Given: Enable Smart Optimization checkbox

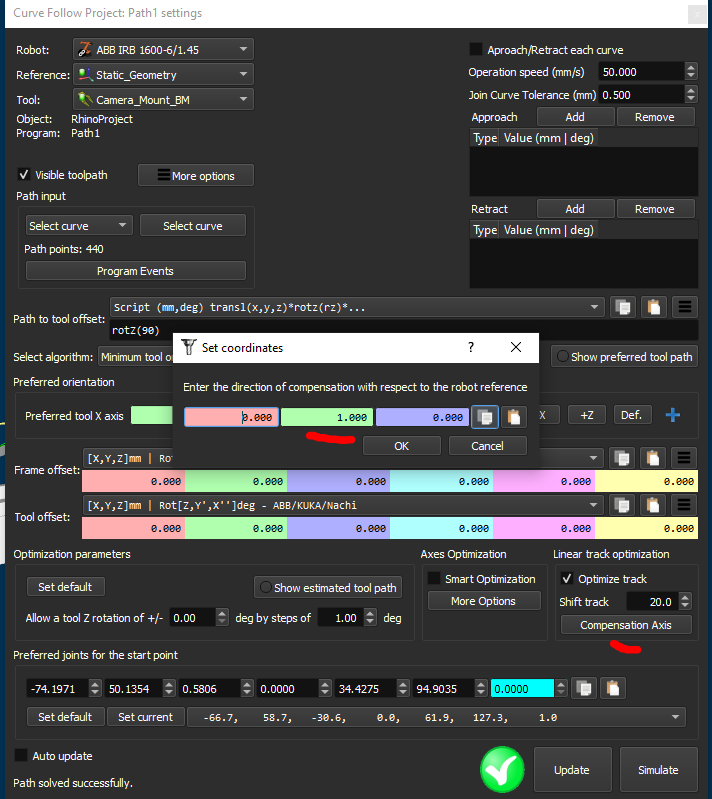Looking at the screenshot, I should click(x=434, y=579).
